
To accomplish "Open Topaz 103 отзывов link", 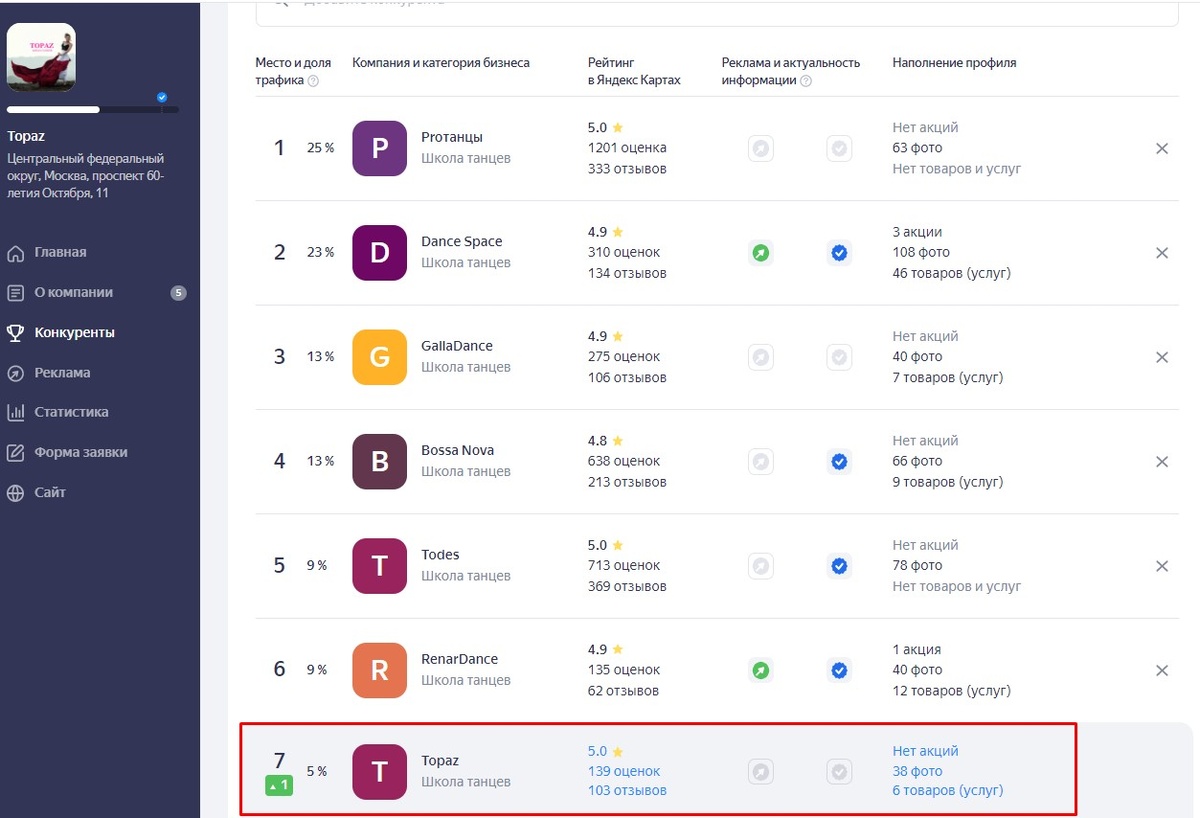I will [x=627, y=790].
